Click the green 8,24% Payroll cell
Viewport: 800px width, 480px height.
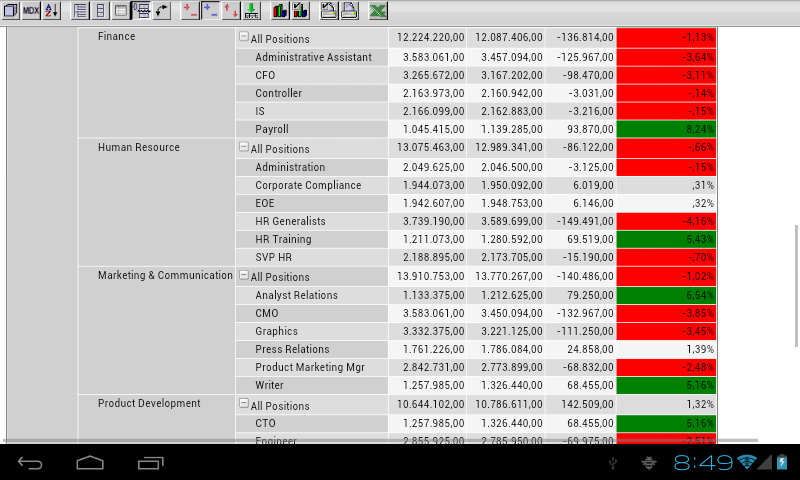tap(666, 129)
